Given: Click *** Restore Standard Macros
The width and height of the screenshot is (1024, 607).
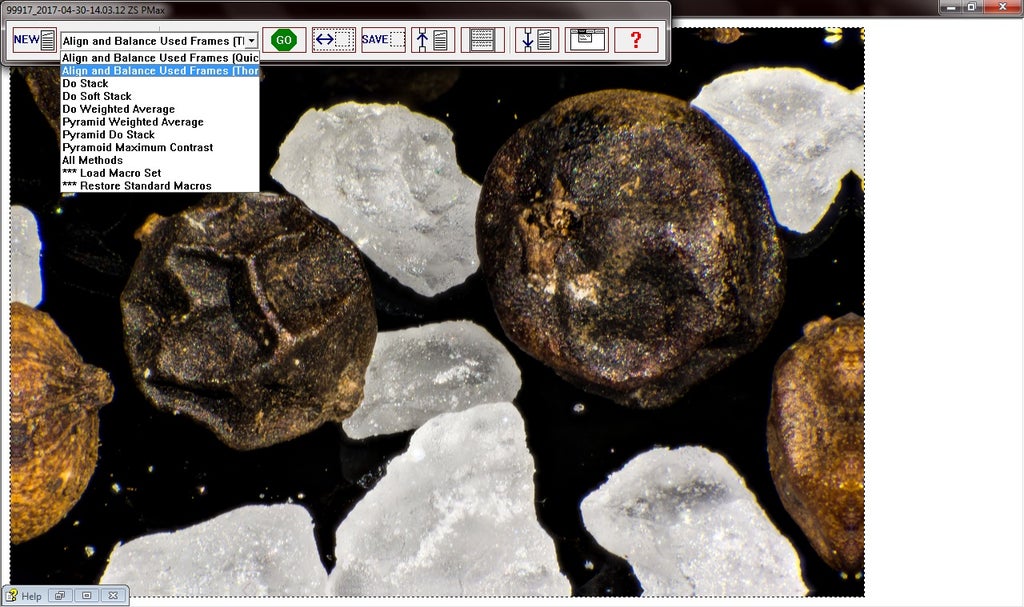Looking at the screenshot, I should tap(136, 186).
